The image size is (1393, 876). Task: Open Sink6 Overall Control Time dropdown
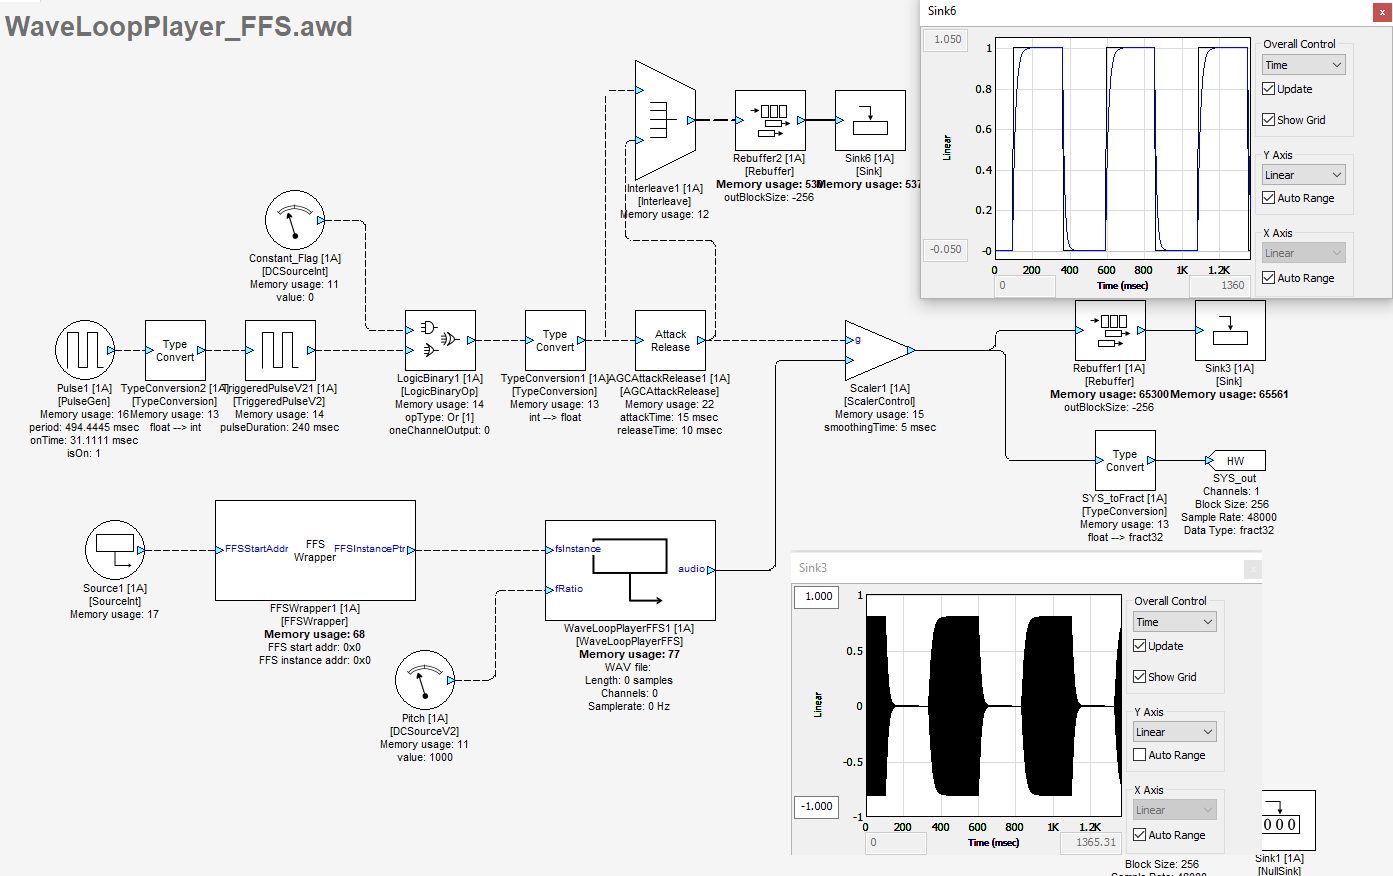1303,65
